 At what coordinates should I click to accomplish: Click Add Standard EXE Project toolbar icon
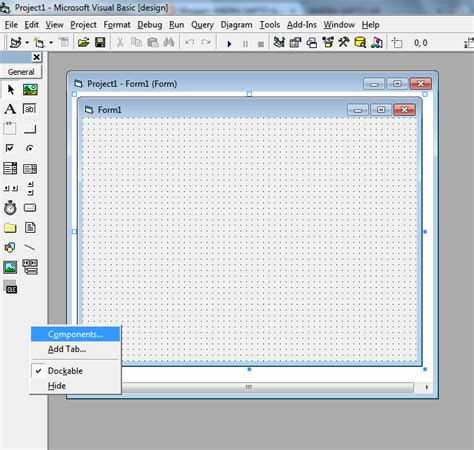(15, 43)
